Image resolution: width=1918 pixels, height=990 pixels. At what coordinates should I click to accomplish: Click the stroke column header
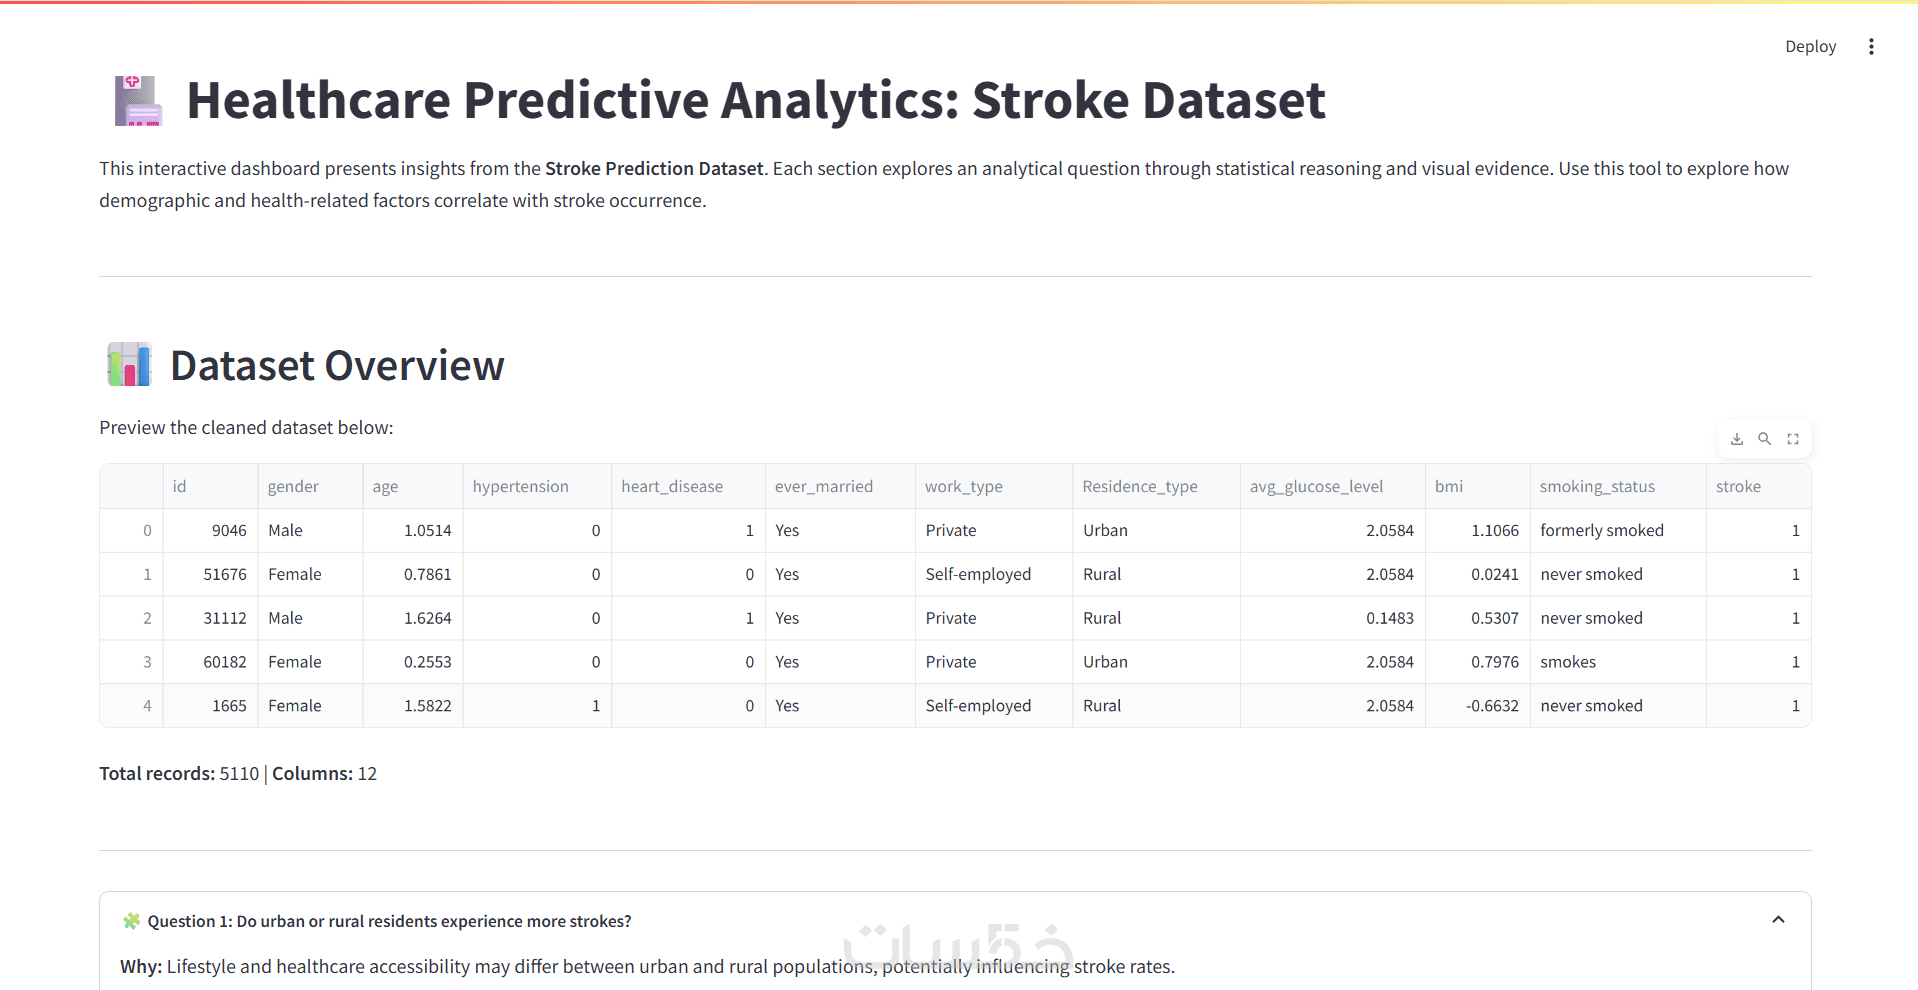tap(1738, 487)
